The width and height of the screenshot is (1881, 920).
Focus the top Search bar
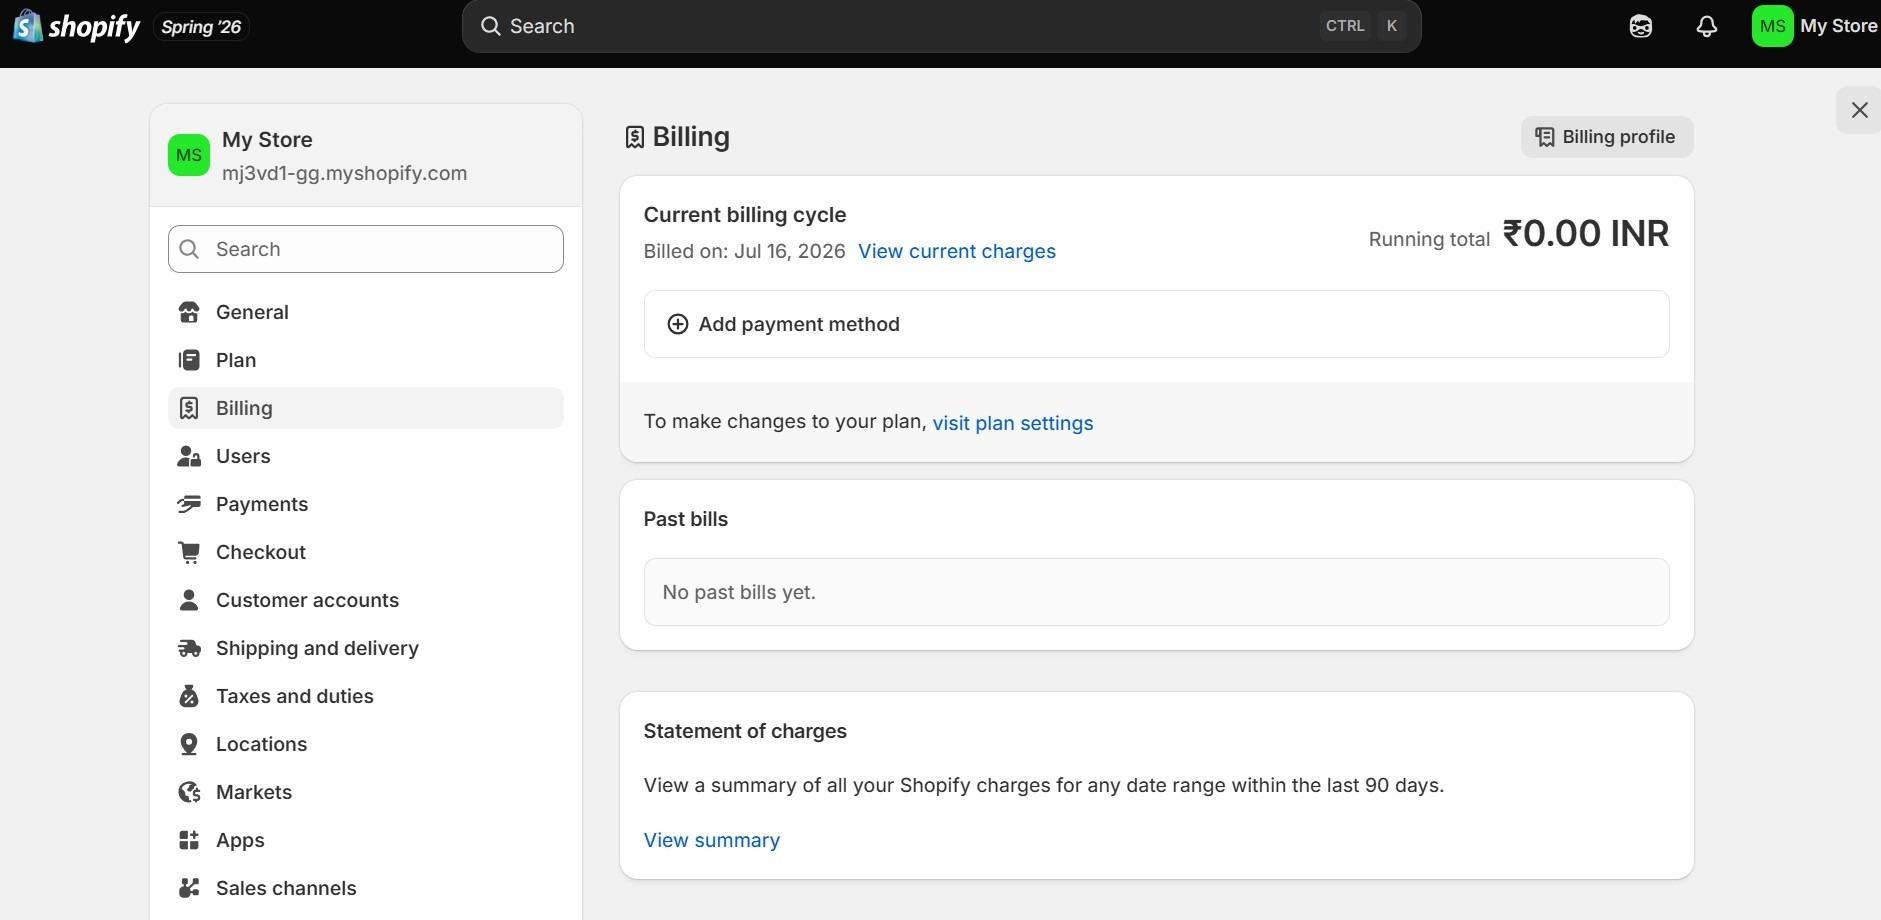(x=941, y=26)
